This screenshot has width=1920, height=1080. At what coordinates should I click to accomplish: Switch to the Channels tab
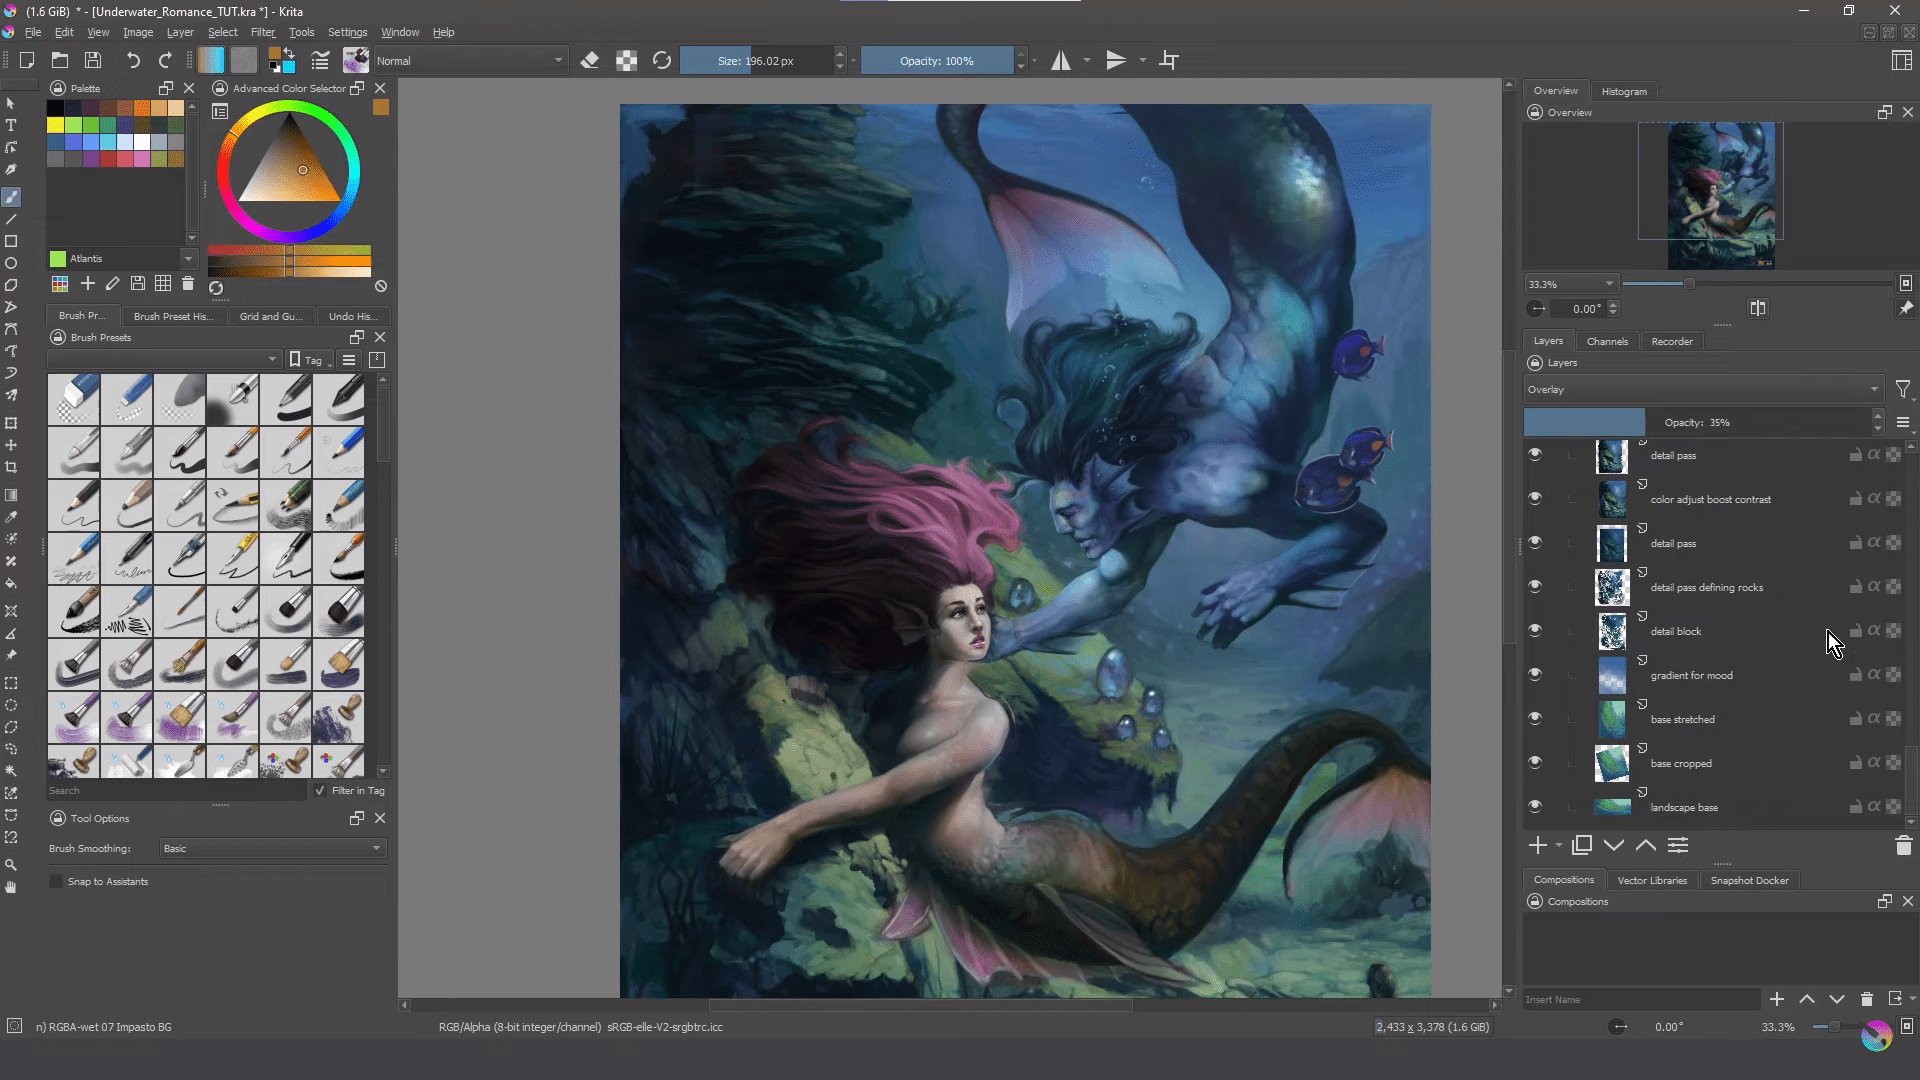point(1607,341)
